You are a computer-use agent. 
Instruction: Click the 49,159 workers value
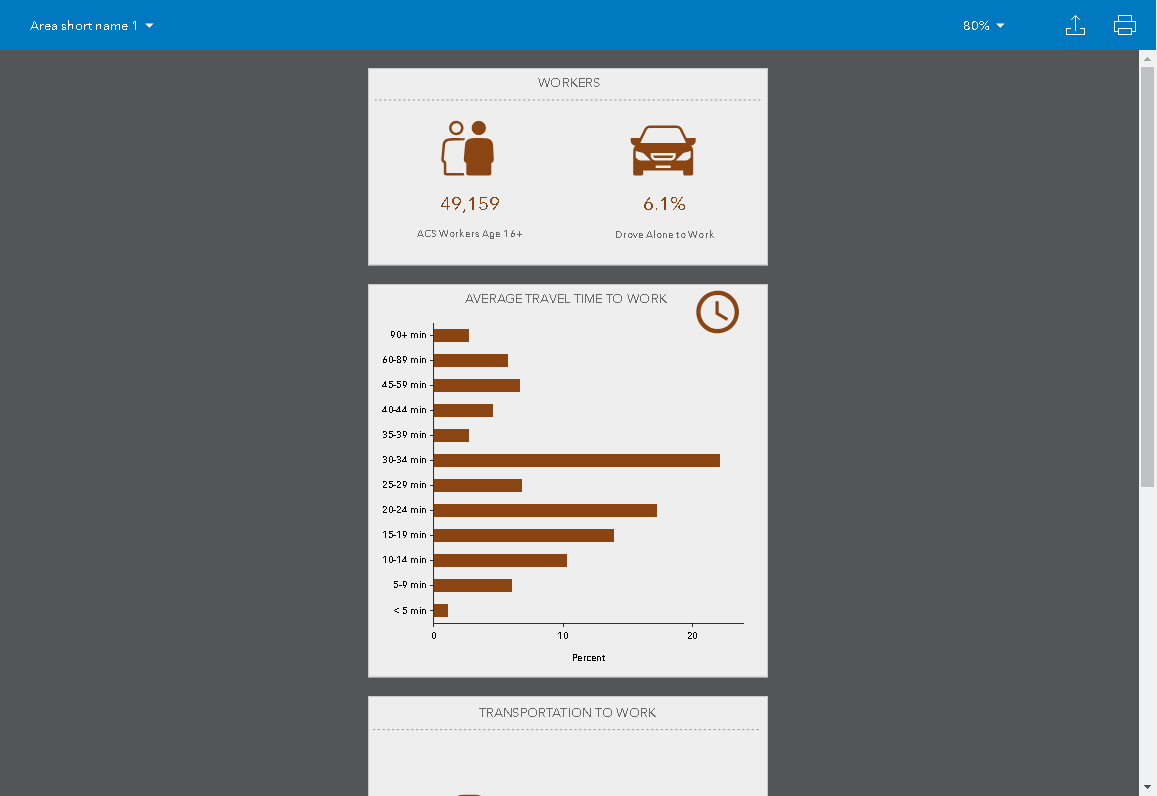pos(470,204)
